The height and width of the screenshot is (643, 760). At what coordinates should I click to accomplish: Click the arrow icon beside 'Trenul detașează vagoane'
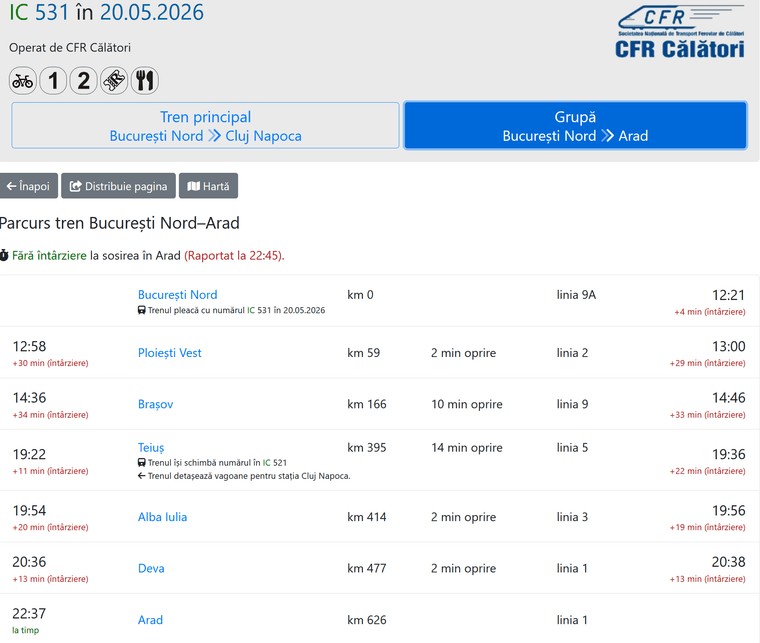[x=142, y=476]
